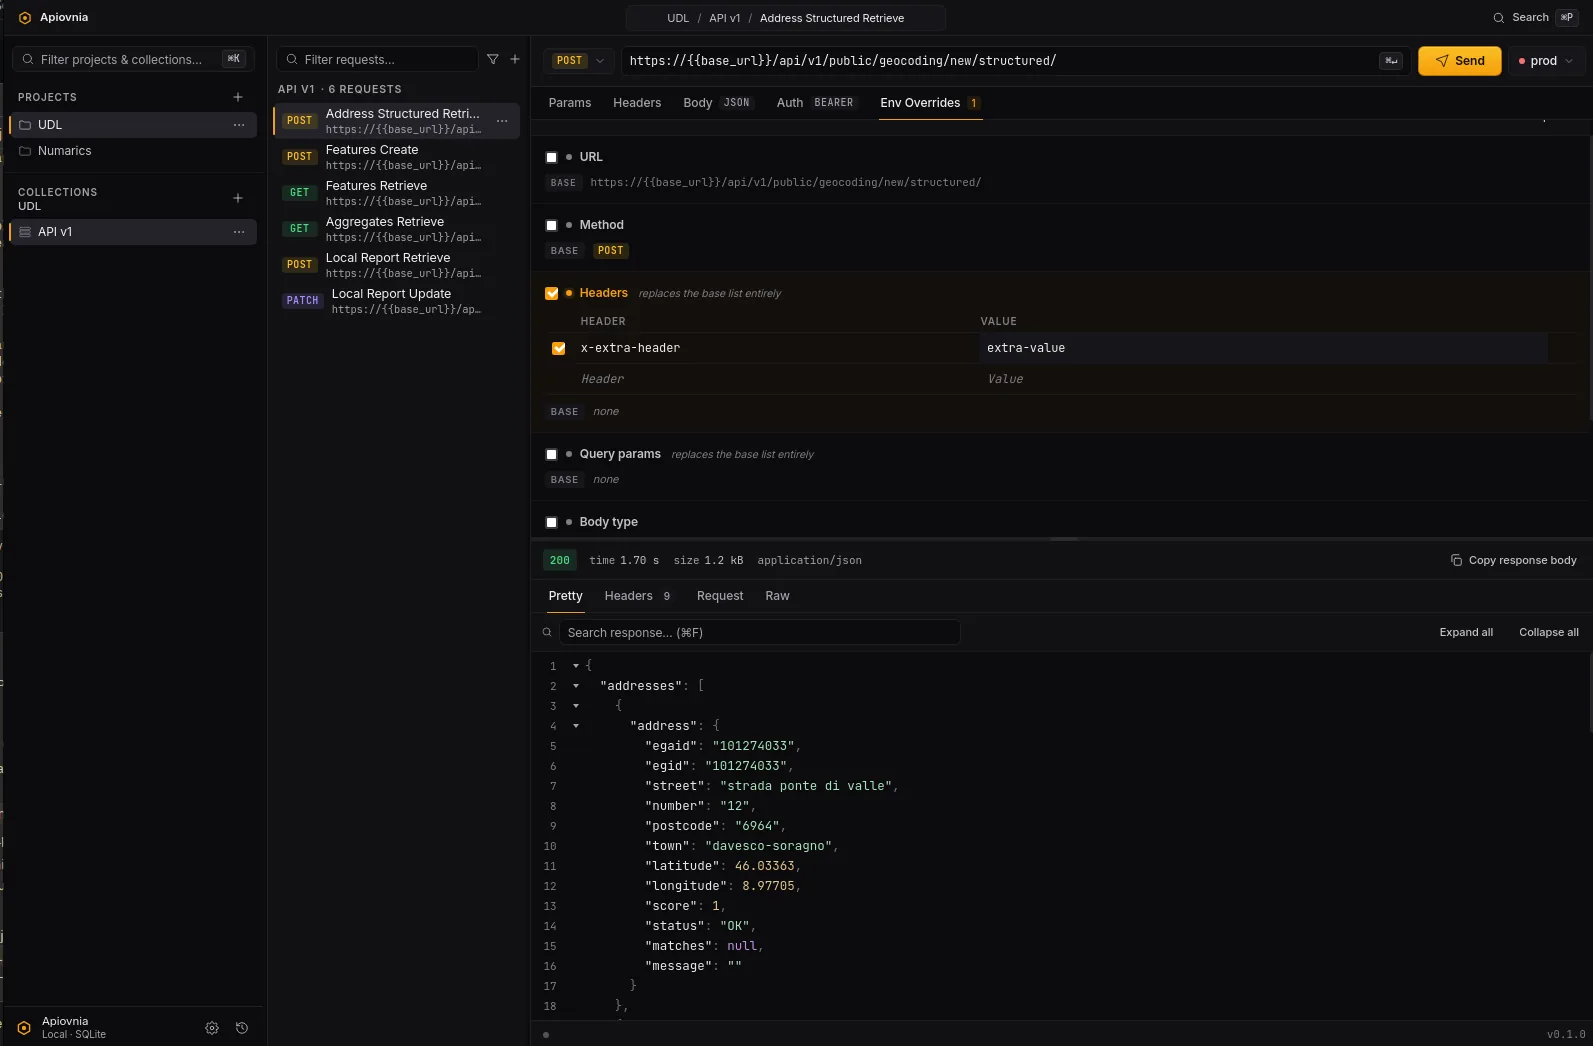
Task: Click the extra-value header value field
Action: point(1264,348)
